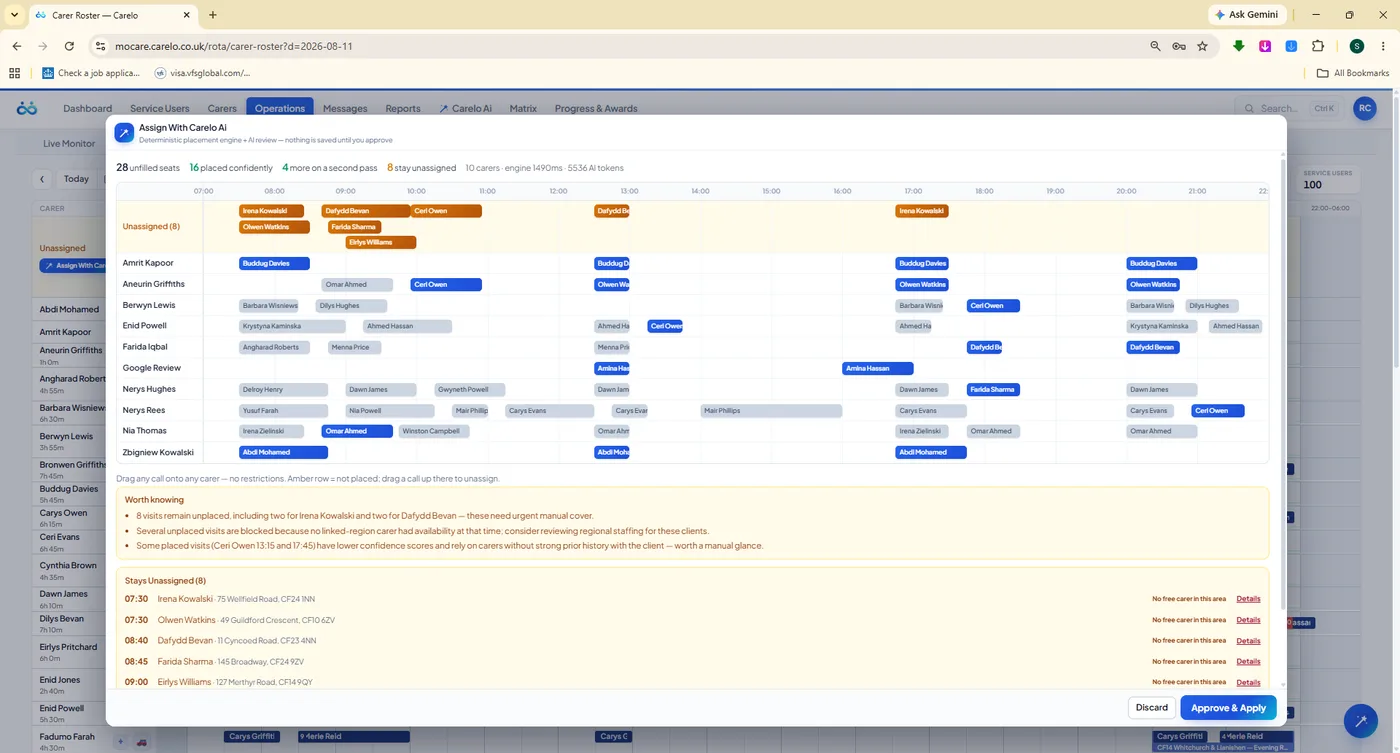Image resolution: width=1400 pixels, height=753 pixels.
Task: Open the RC user avatar menu
Action: tap(1364, 108)
